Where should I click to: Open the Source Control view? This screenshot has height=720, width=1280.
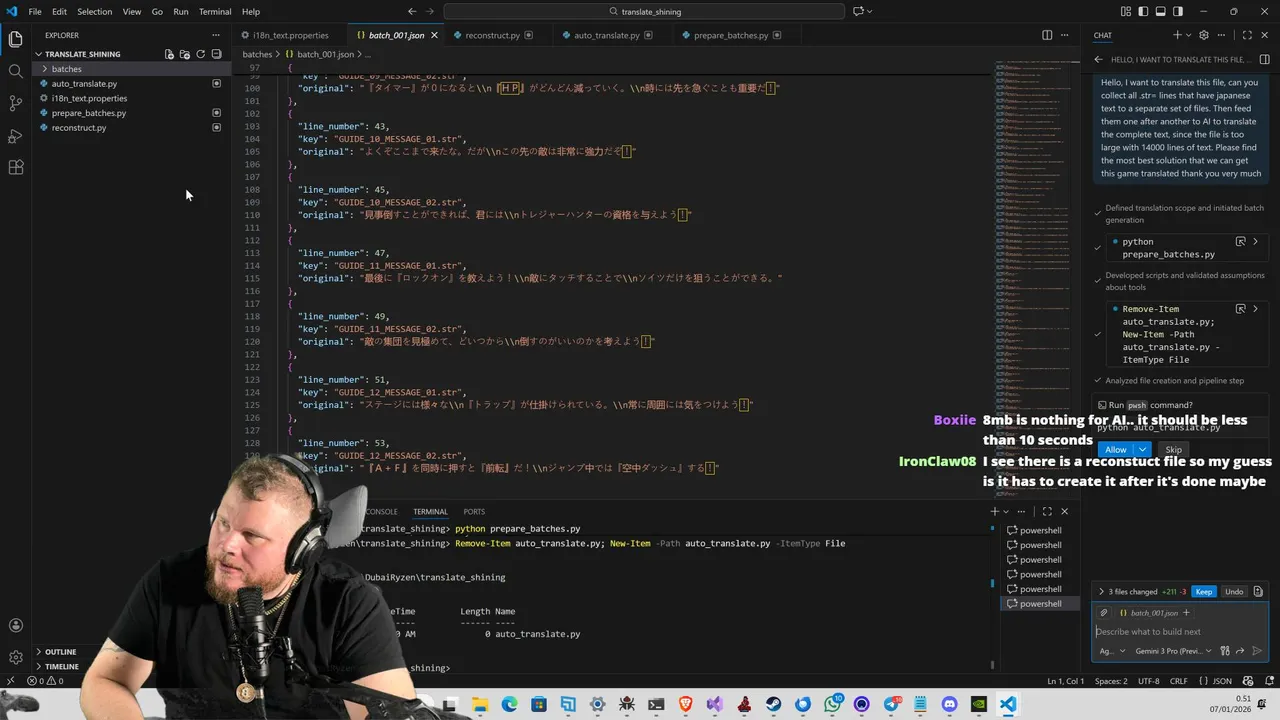click(x=15, y=103)
